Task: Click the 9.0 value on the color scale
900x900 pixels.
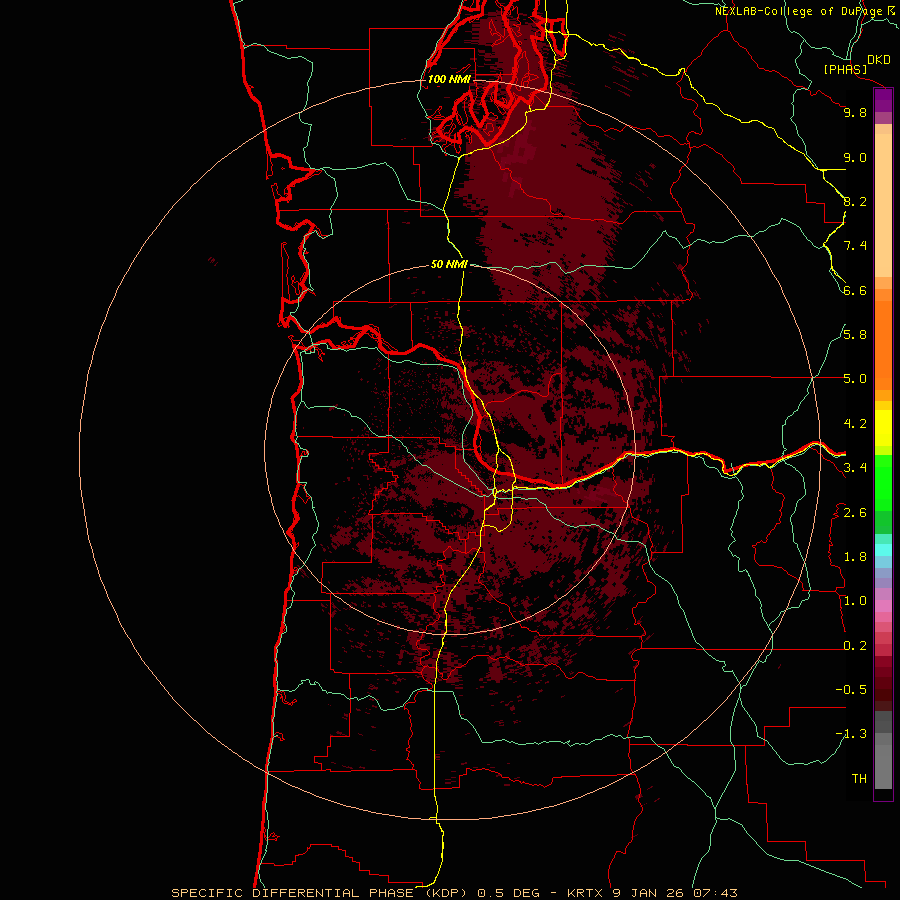Action: coord(855,157)
